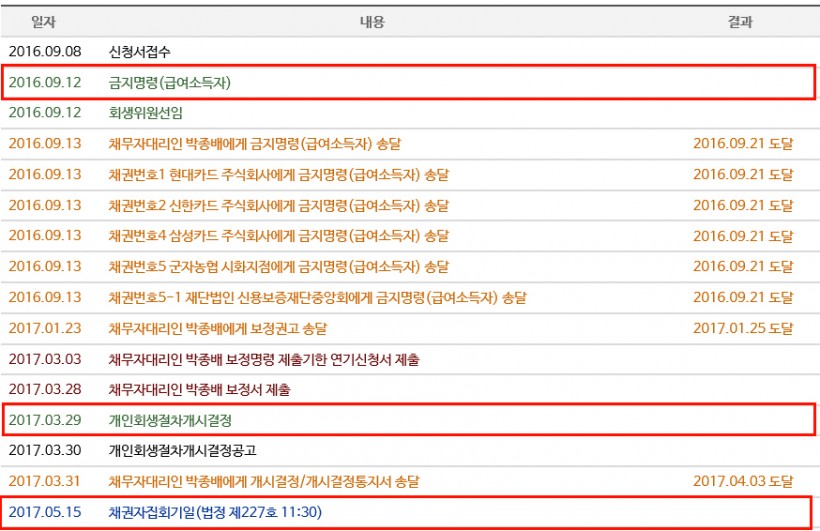Click date 2016.09.12 of 회생위원선임 row
Screen dimensions: 820x531
tap(45, 112)
